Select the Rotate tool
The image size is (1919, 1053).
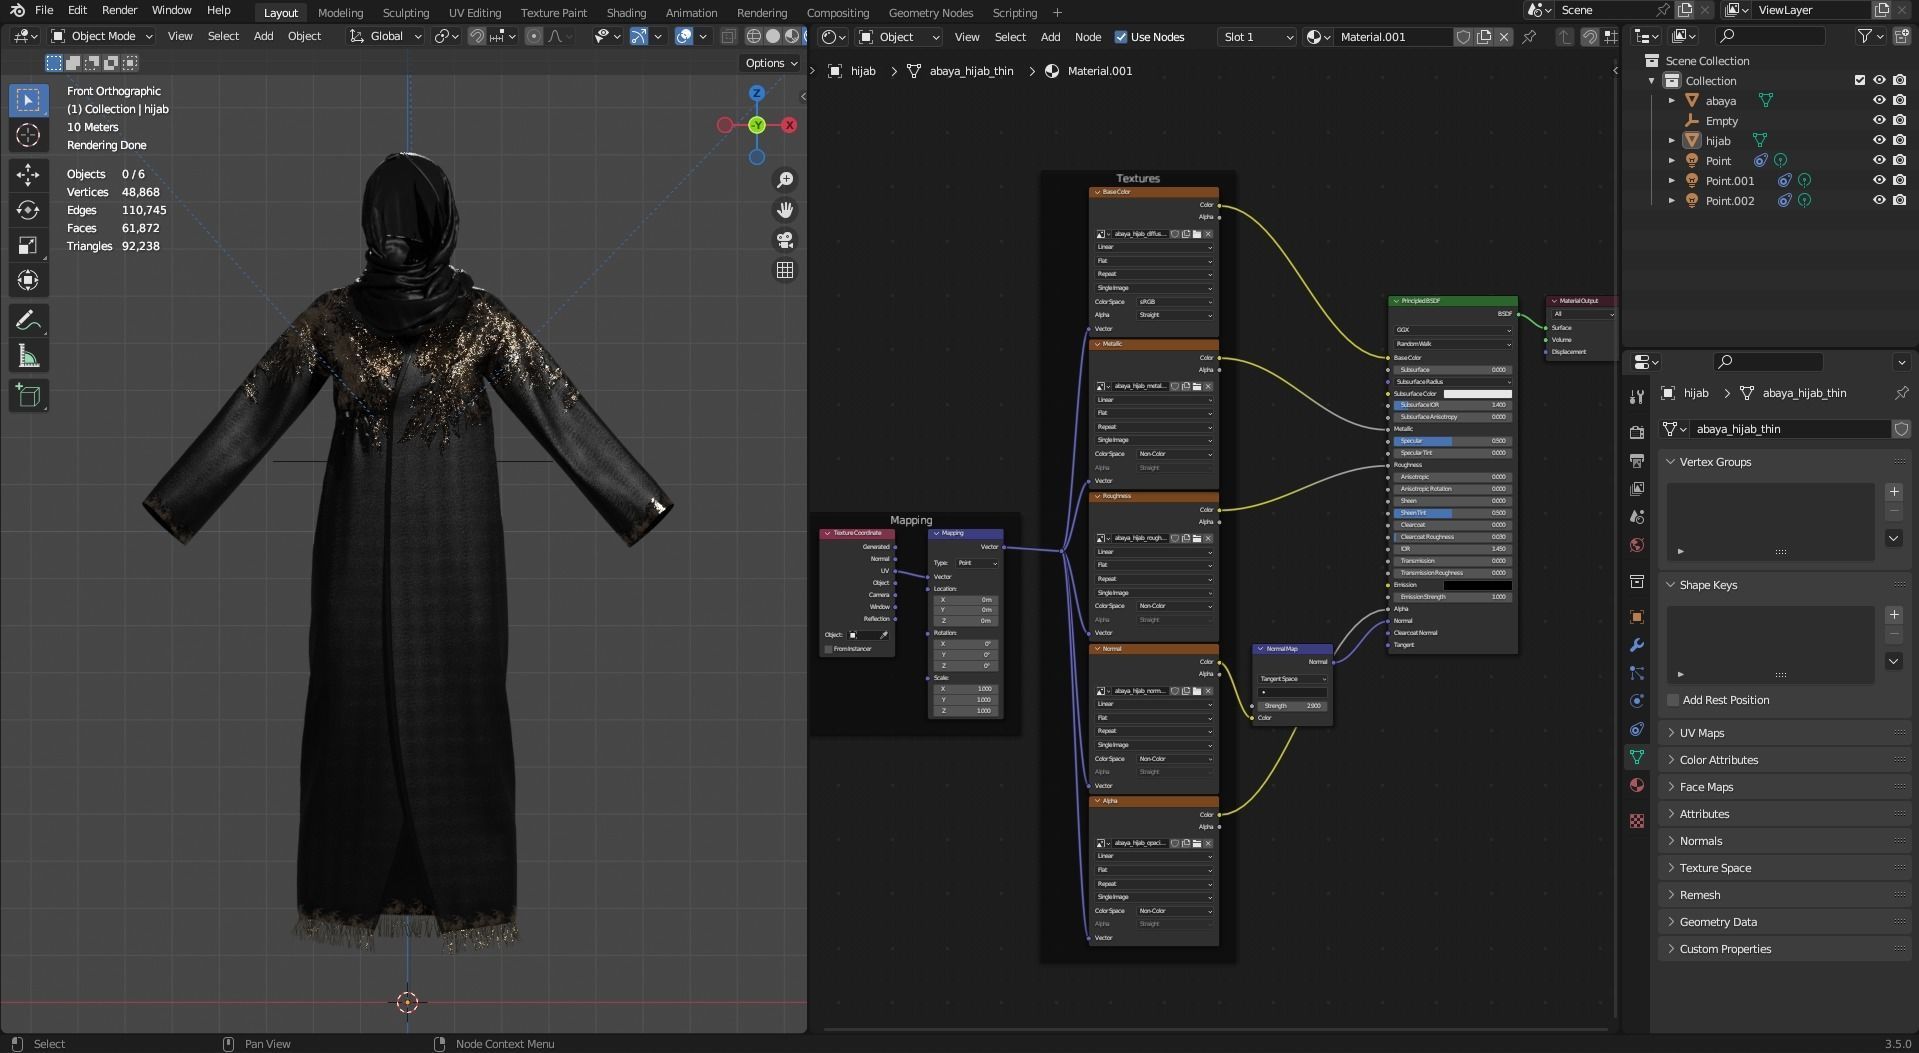click(x=28, y=210)
